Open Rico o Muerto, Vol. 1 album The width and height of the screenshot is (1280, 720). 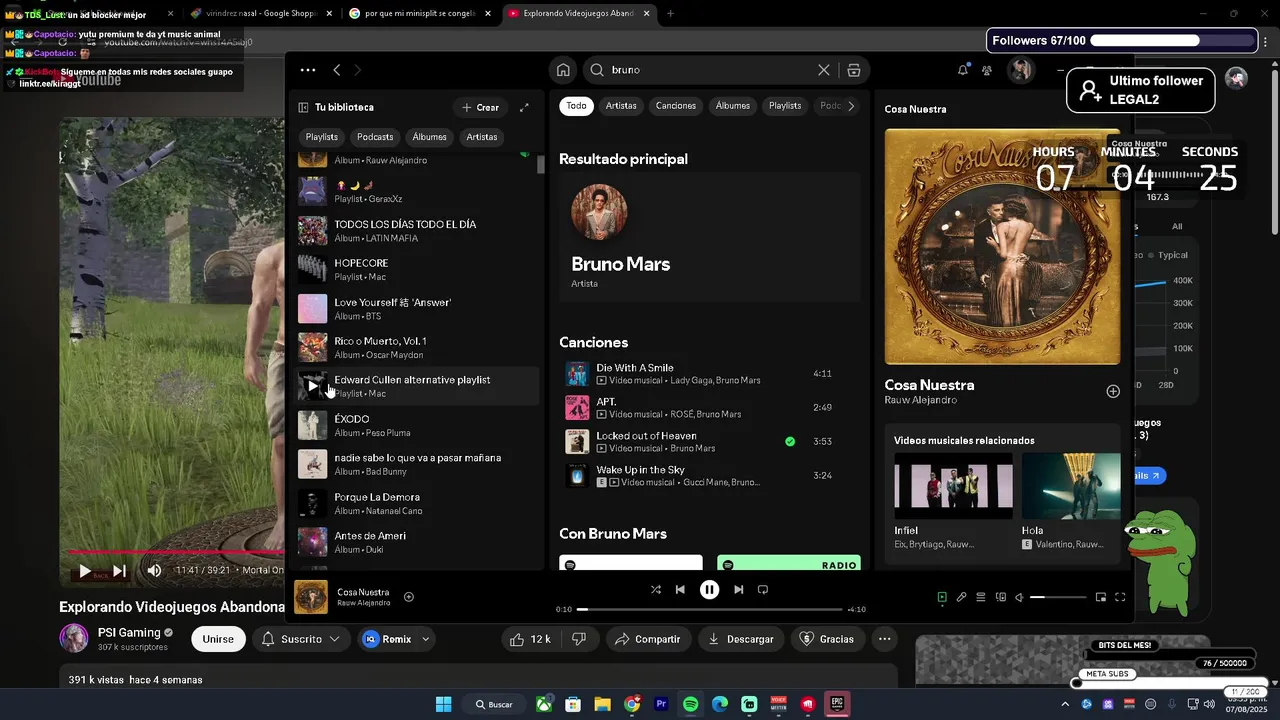(x=418, y=347)
